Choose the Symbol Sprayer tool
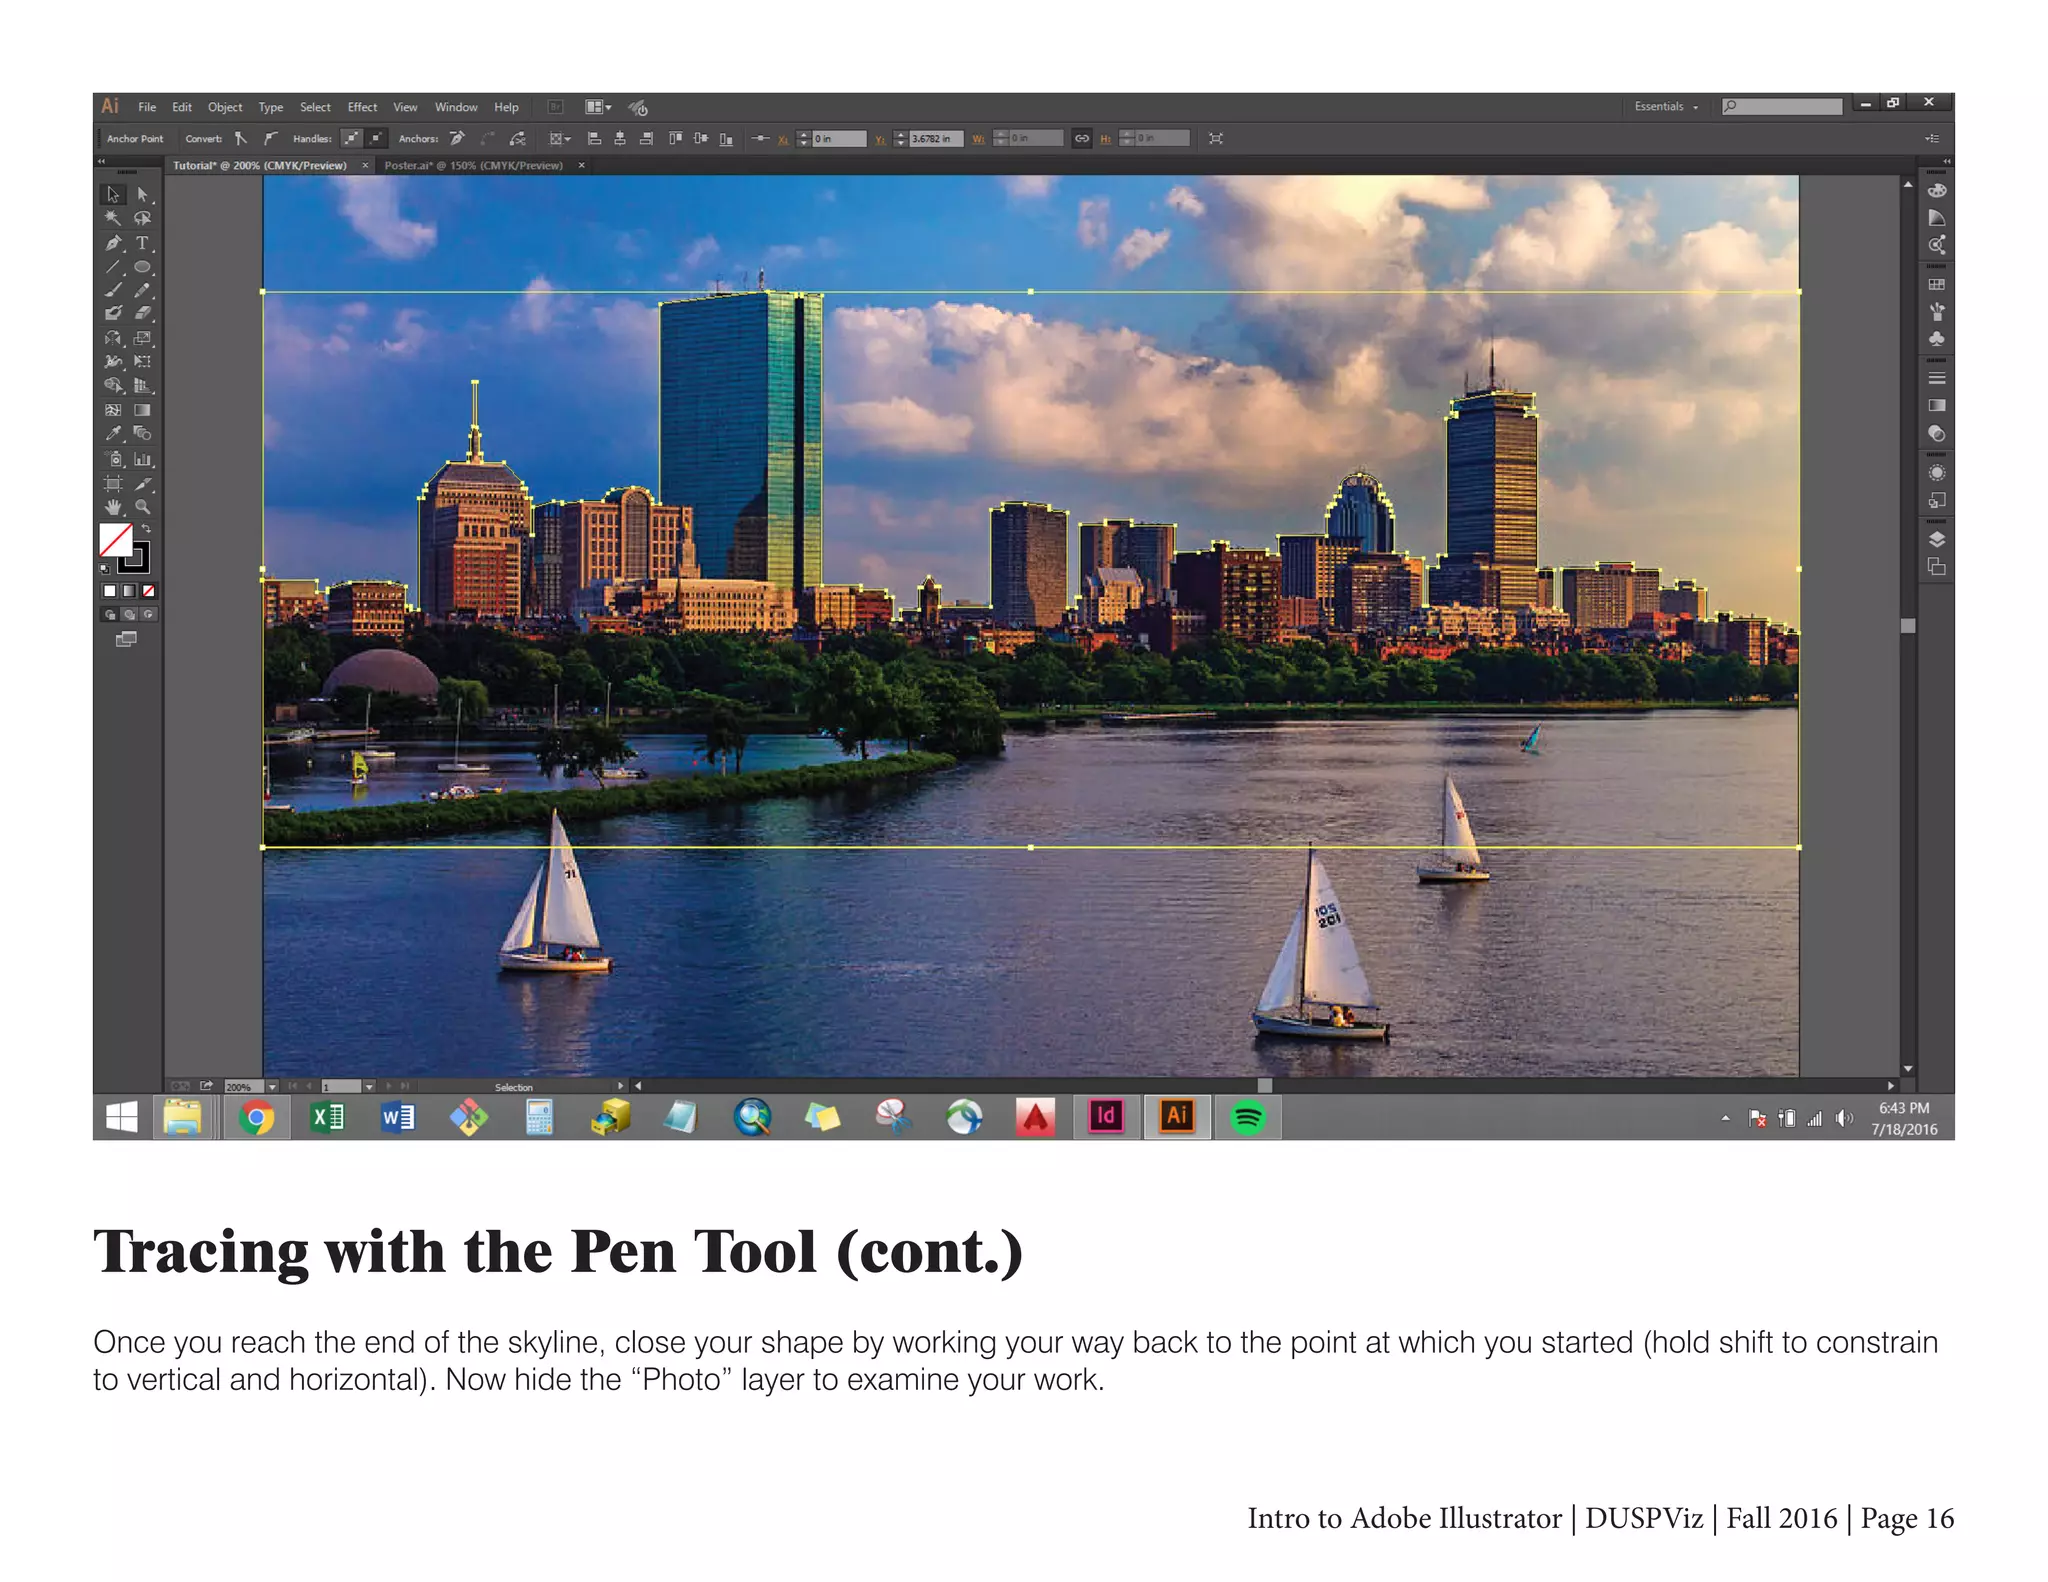Image resolution: width=2048 pixels, height=1582 pixels. pos(113,459)
